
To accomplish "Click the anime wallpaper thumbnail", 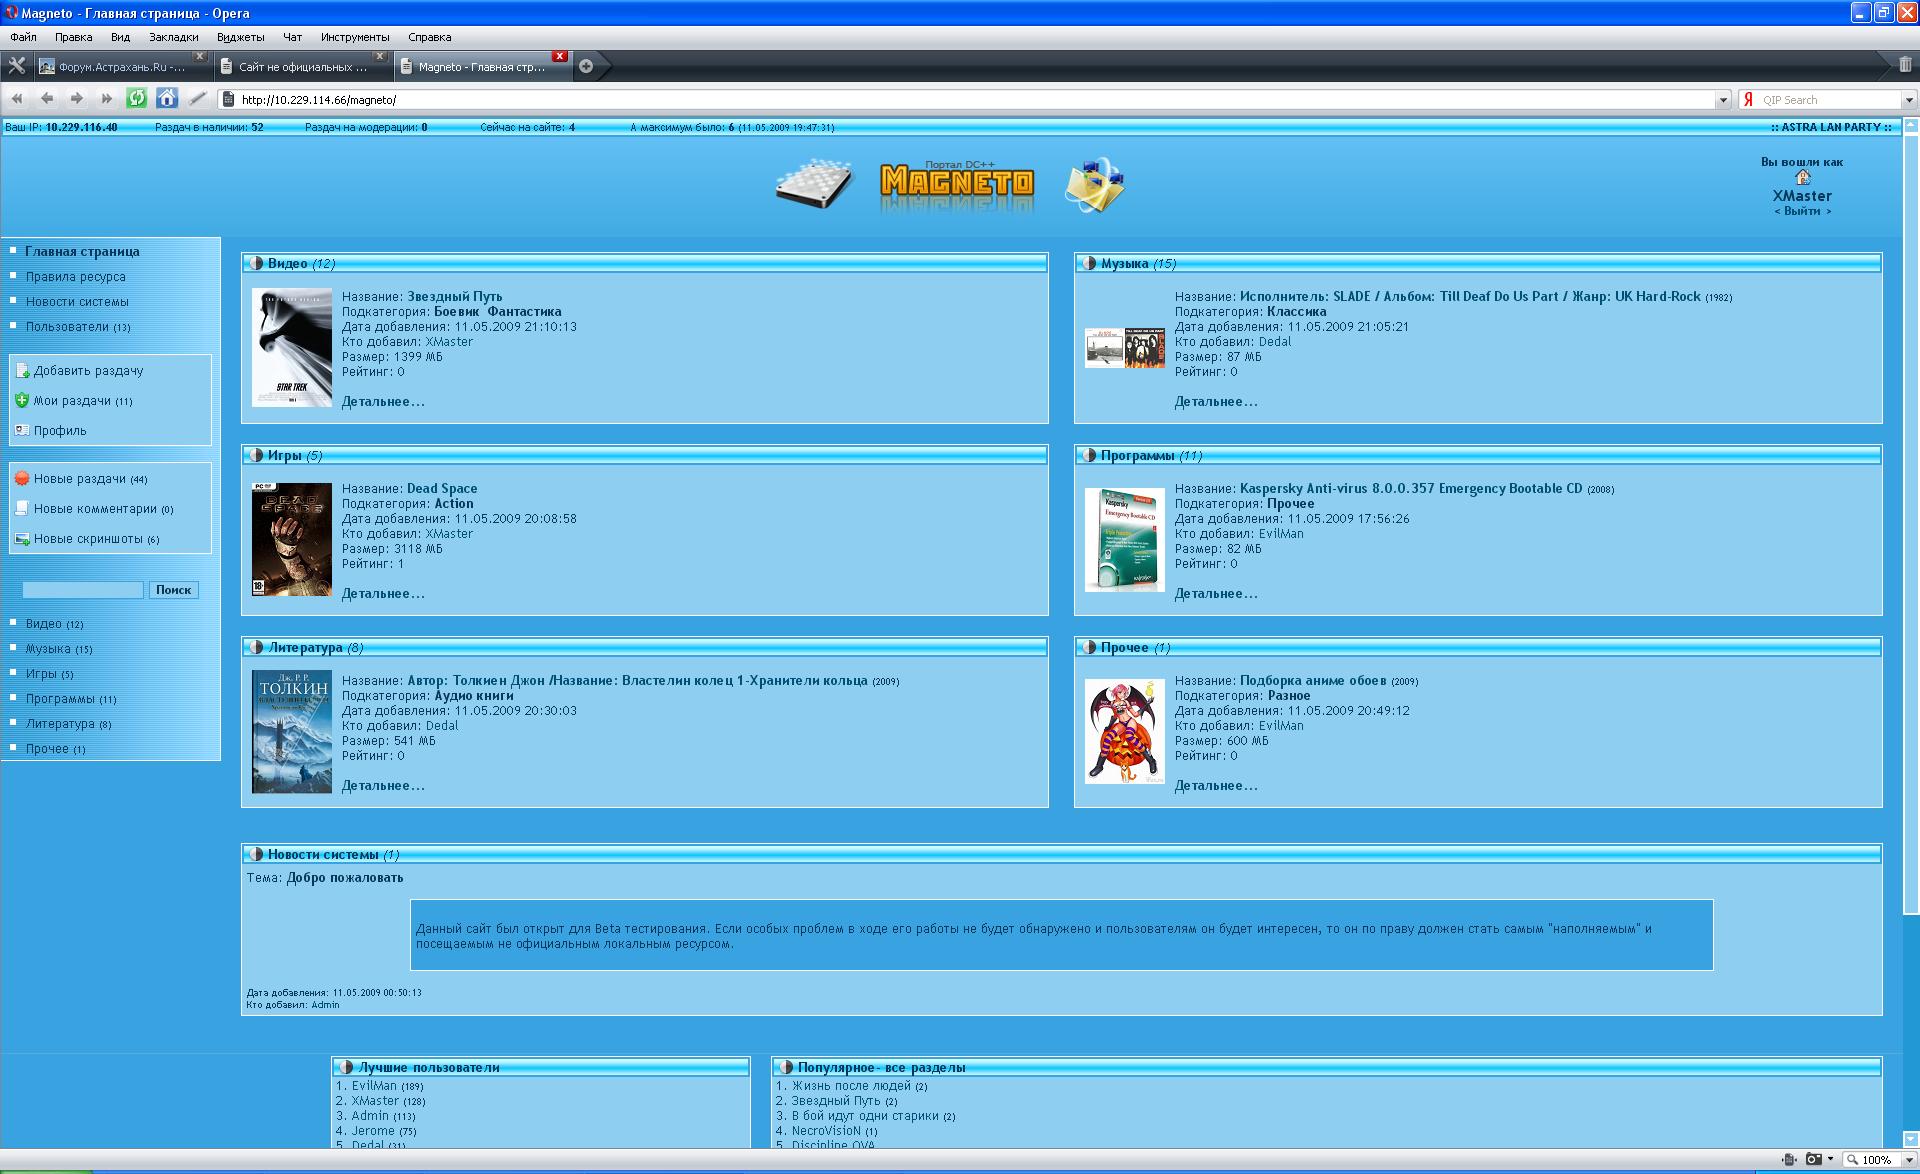I will tap(1125, 732).
